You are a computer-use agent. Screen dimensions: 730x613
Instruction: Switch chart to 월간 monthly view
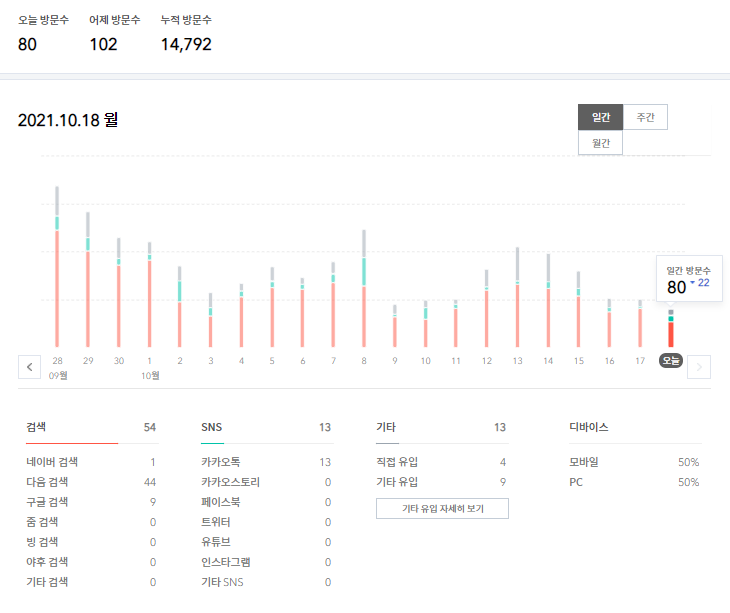[x=601, y=142]
